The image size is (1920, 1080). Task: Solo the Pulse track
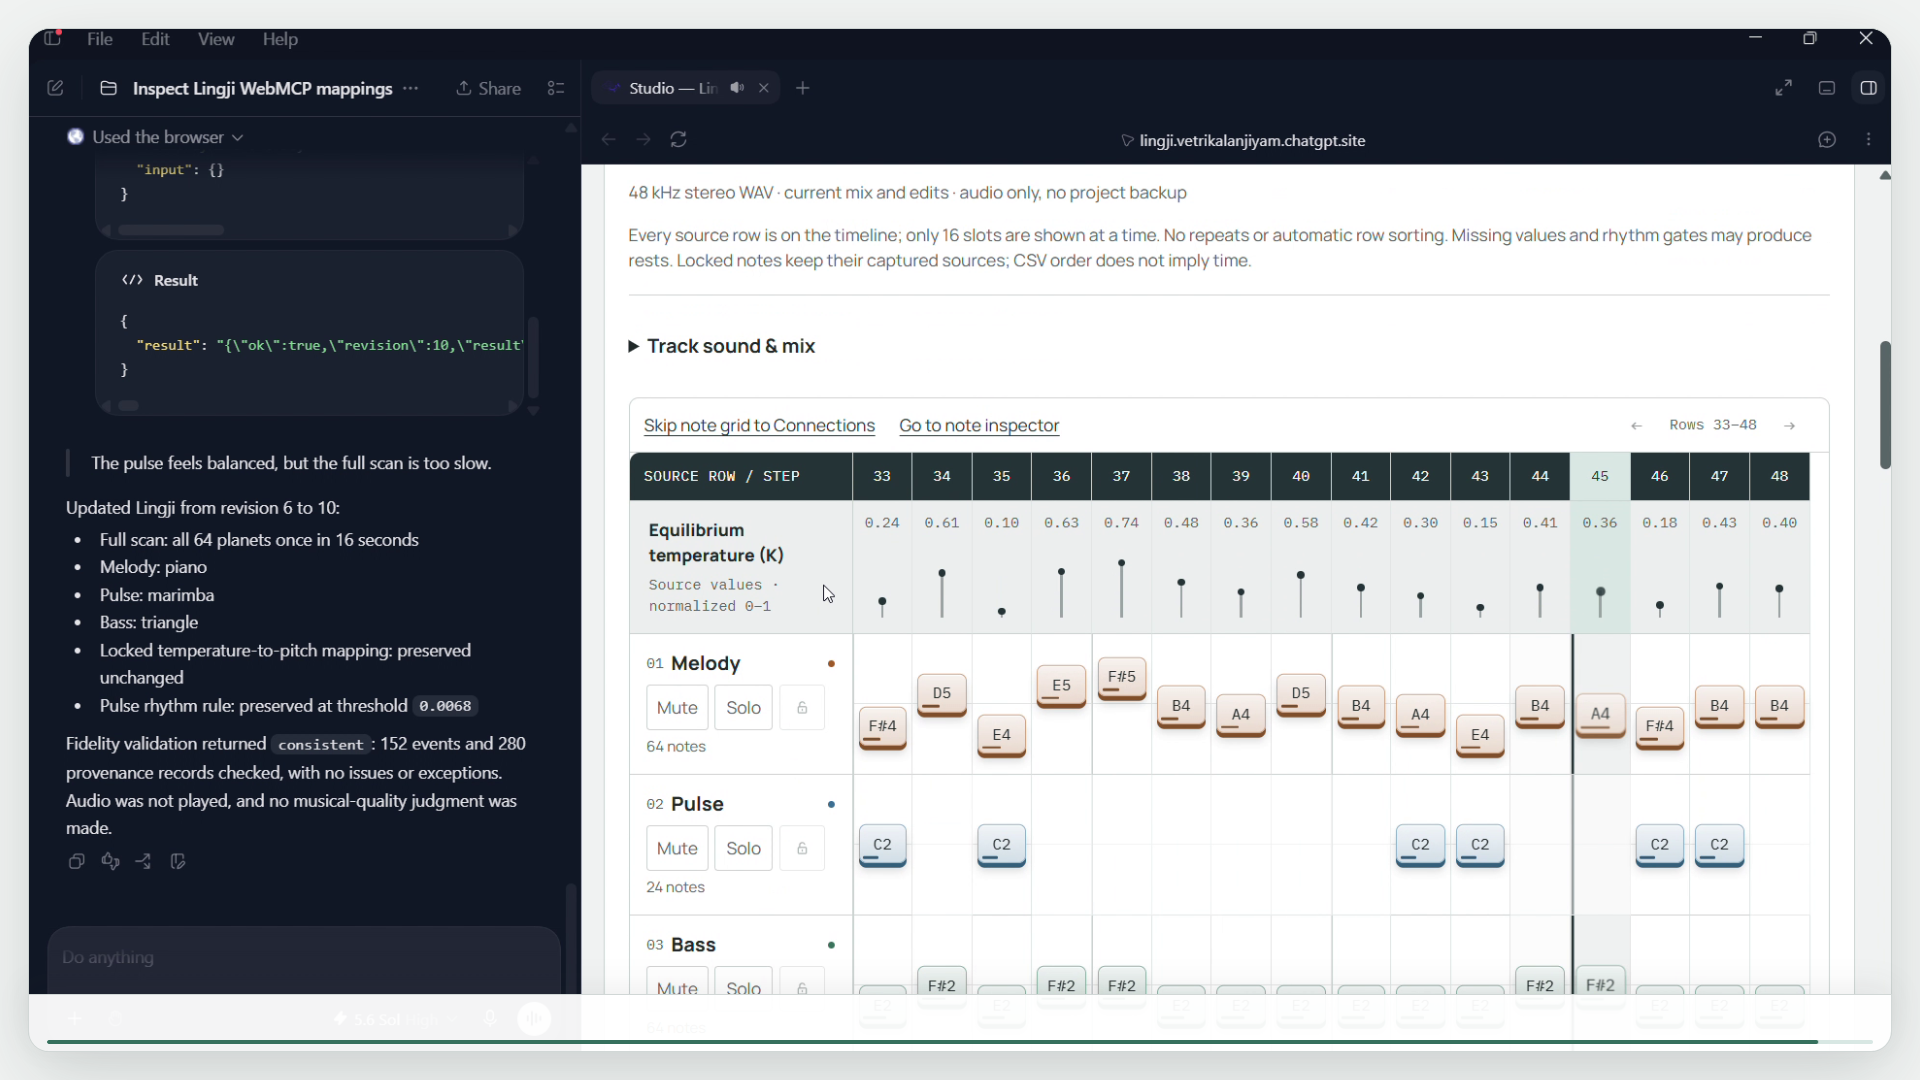click(743, 848)
